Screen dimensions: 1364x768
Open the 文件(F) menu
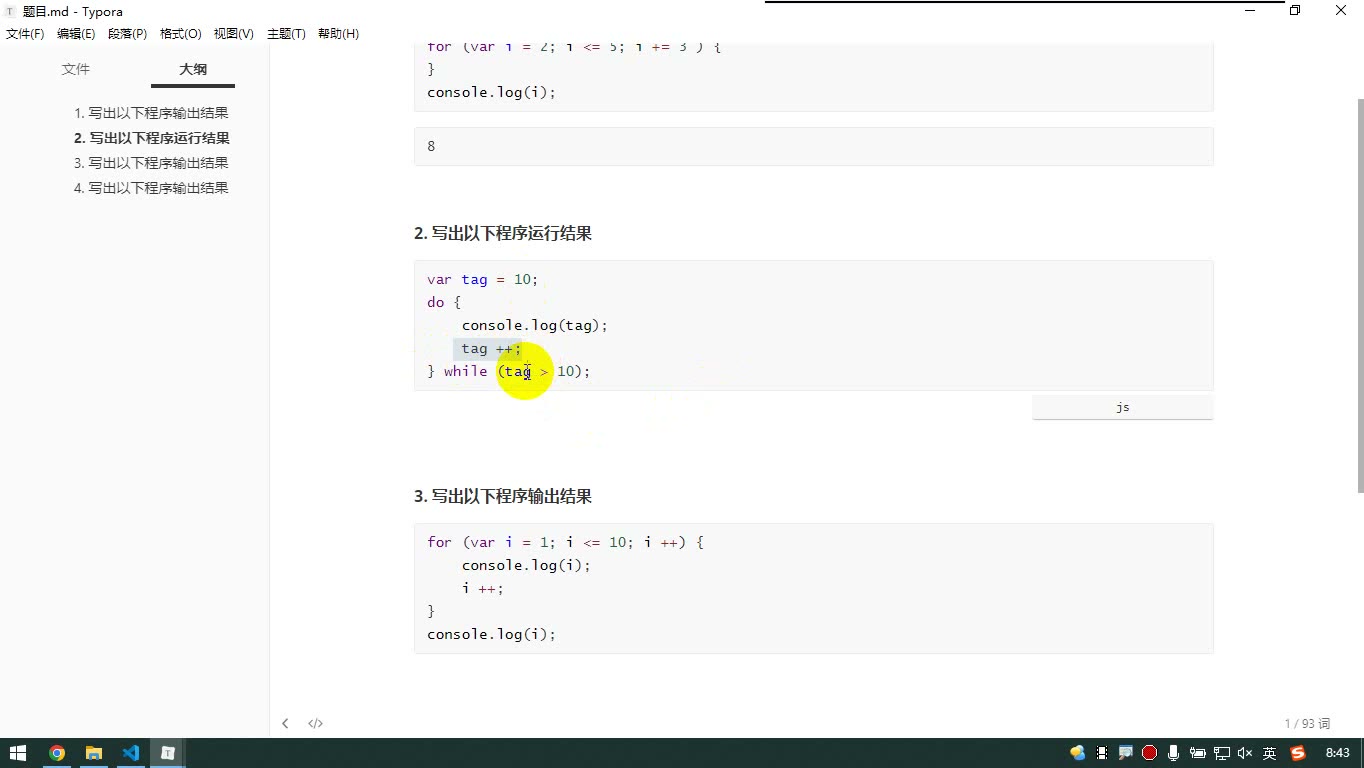tap(25, 34)
